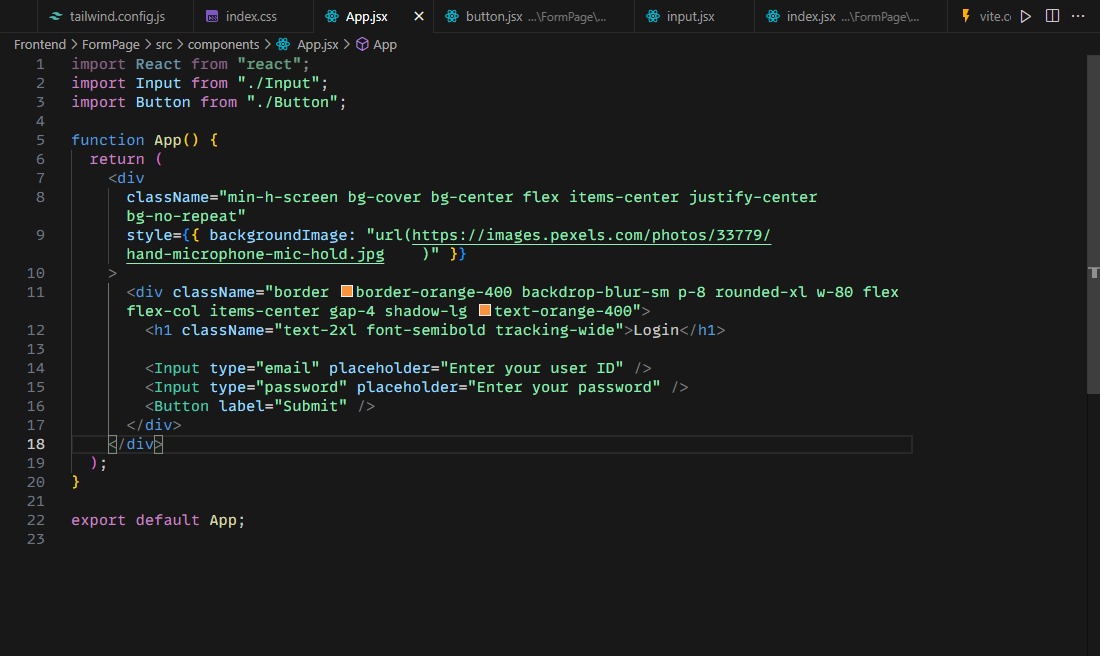The image size is (1100, 656).
Task: Open the border-orange-400 color swatch
Action: click(x=347, y=291)
